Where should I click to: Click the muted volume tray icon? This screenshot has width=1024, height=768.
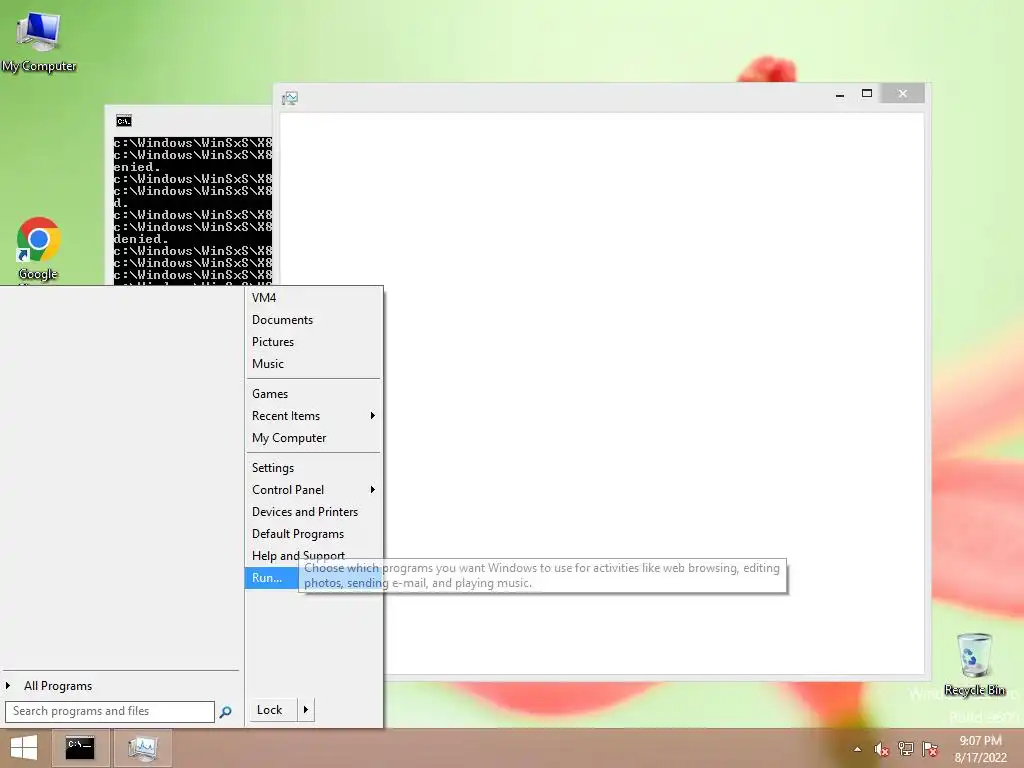coord(882,749)
